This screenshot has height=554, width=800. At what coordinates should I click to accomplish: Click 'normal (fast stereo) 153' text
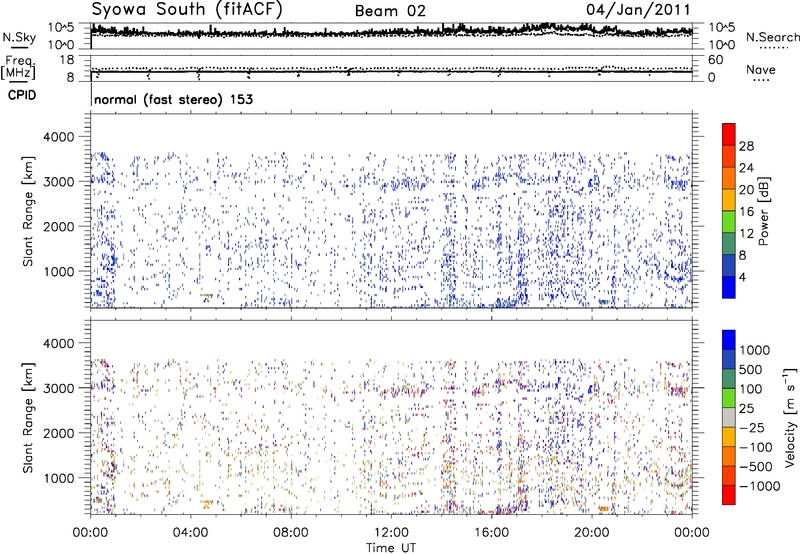pos(173,99)
